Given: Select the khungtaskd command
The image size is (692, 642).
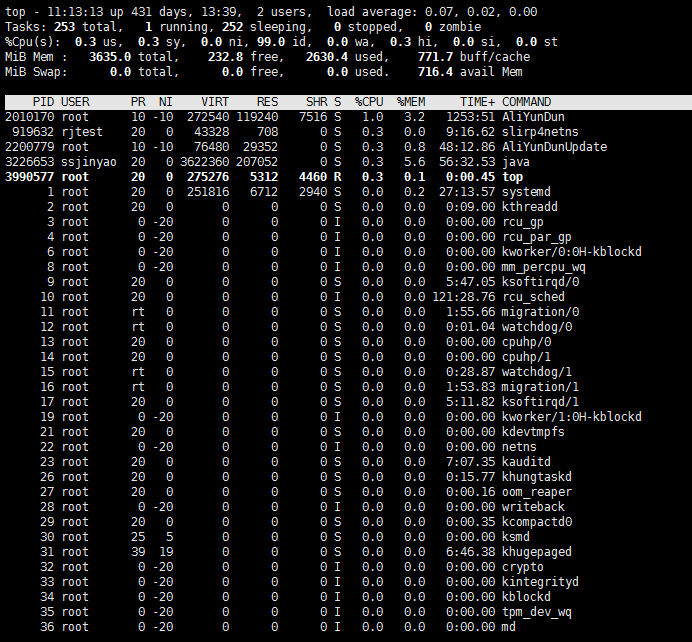Looking at the screenshot, I should click(x=537, y=477).
